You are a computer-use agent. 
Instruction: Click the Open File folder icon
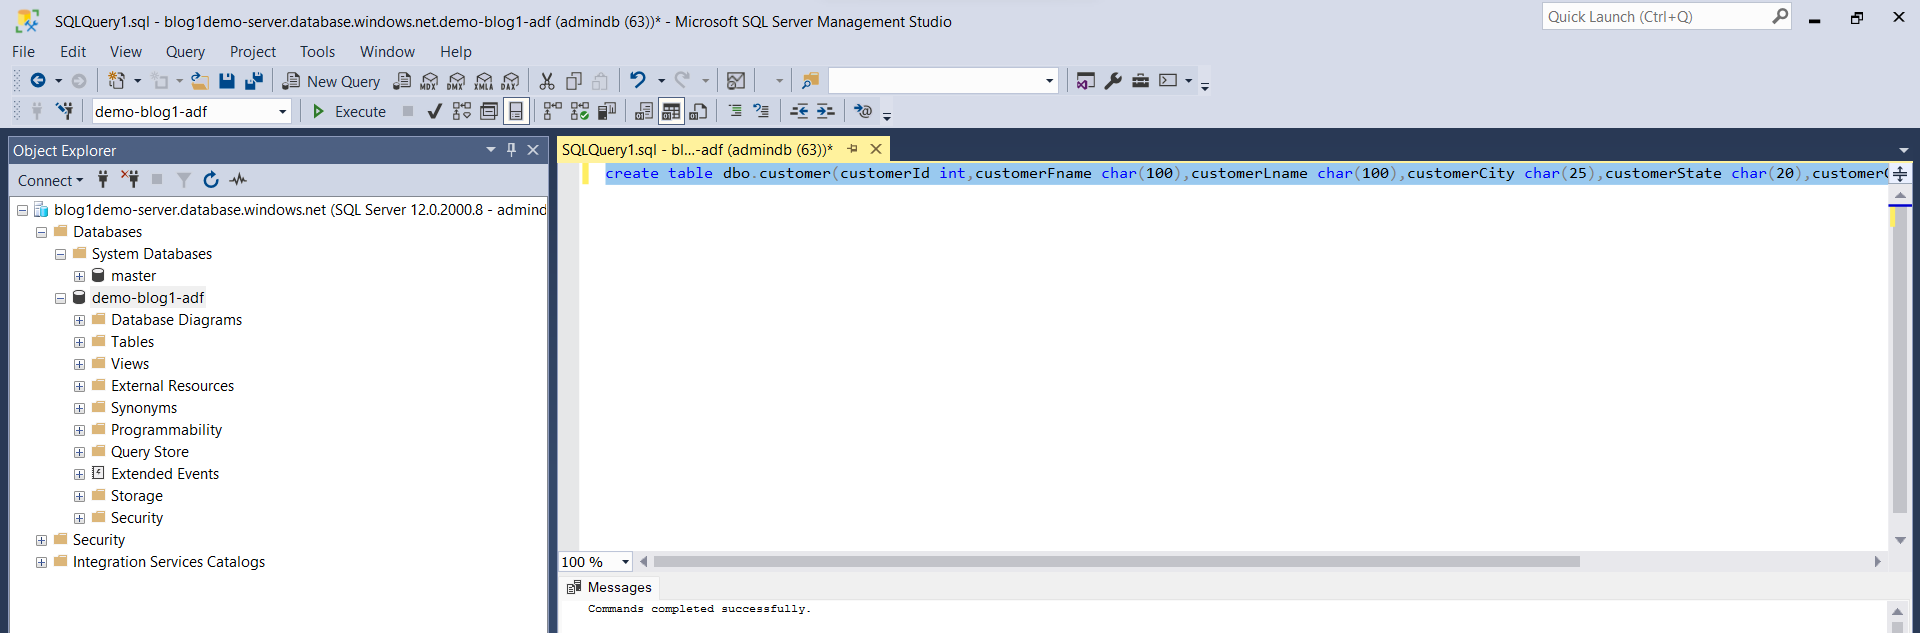[x=200, y=81]
